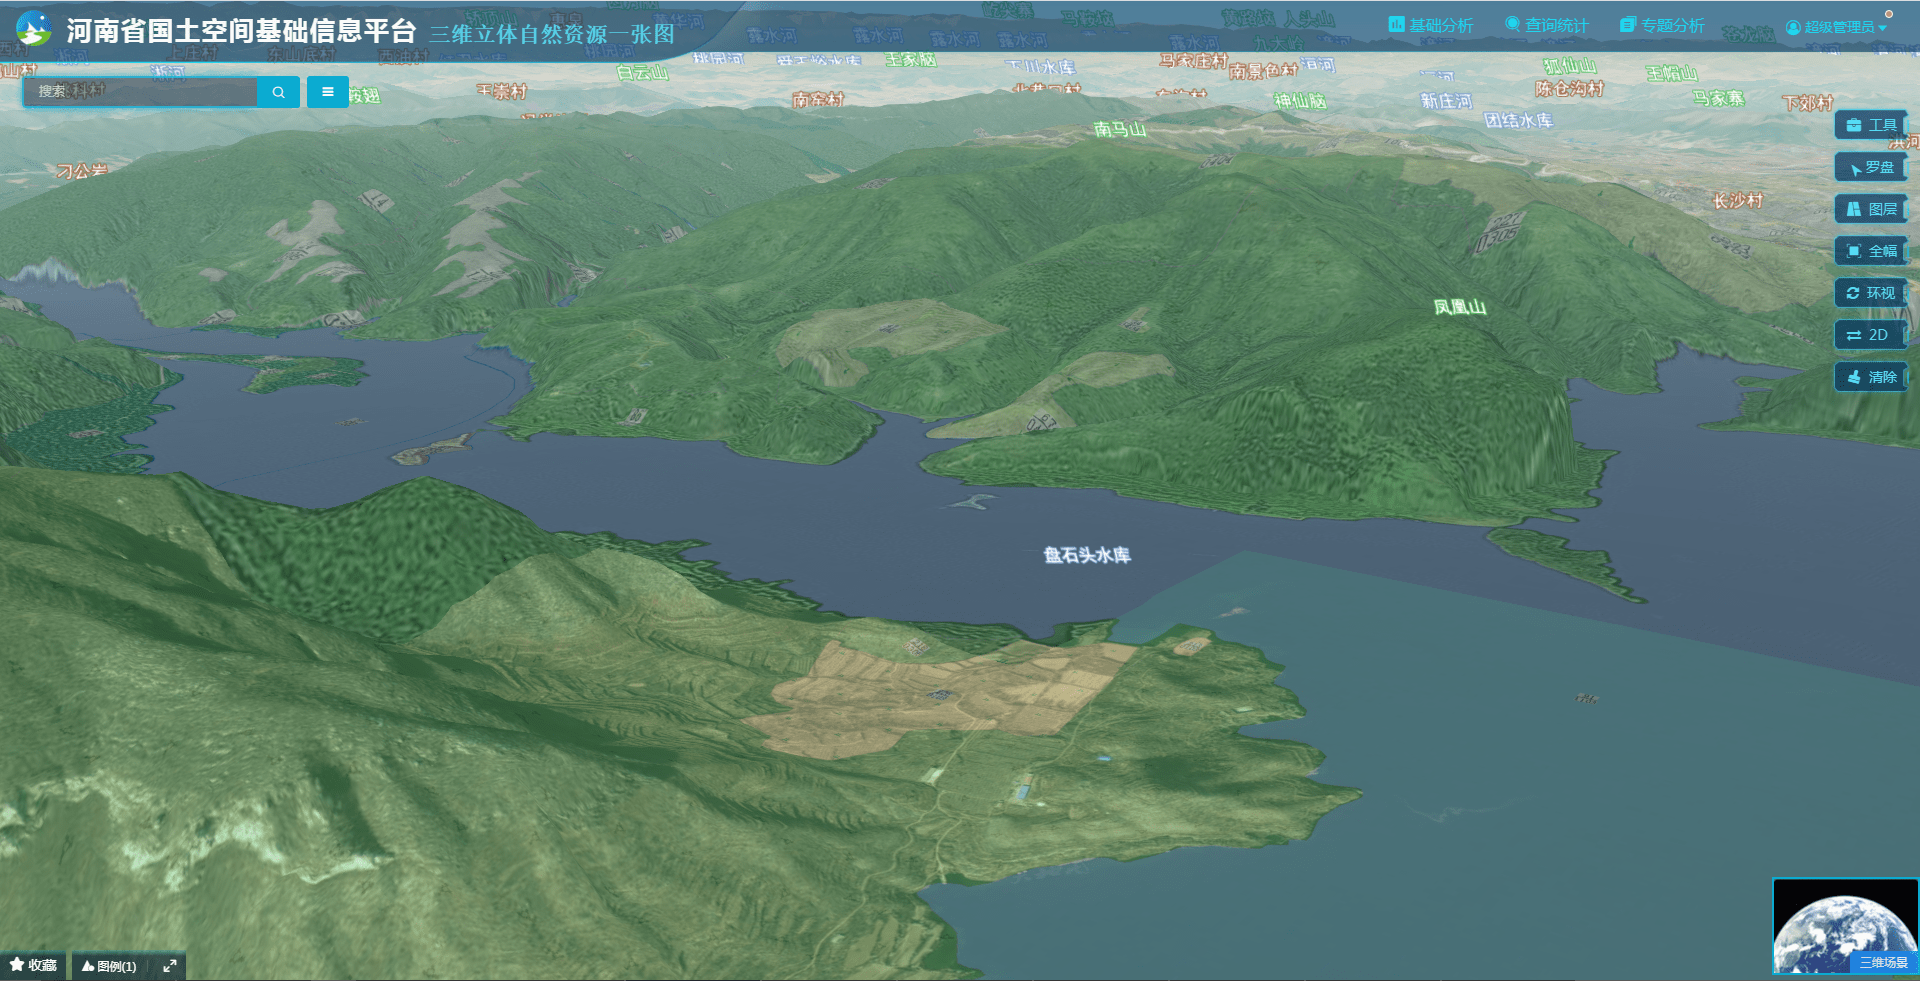The height and width of the screenshot is (981, 1920).
Task: Toggle the 图例(1) legend panel
Action: (109, 966)
